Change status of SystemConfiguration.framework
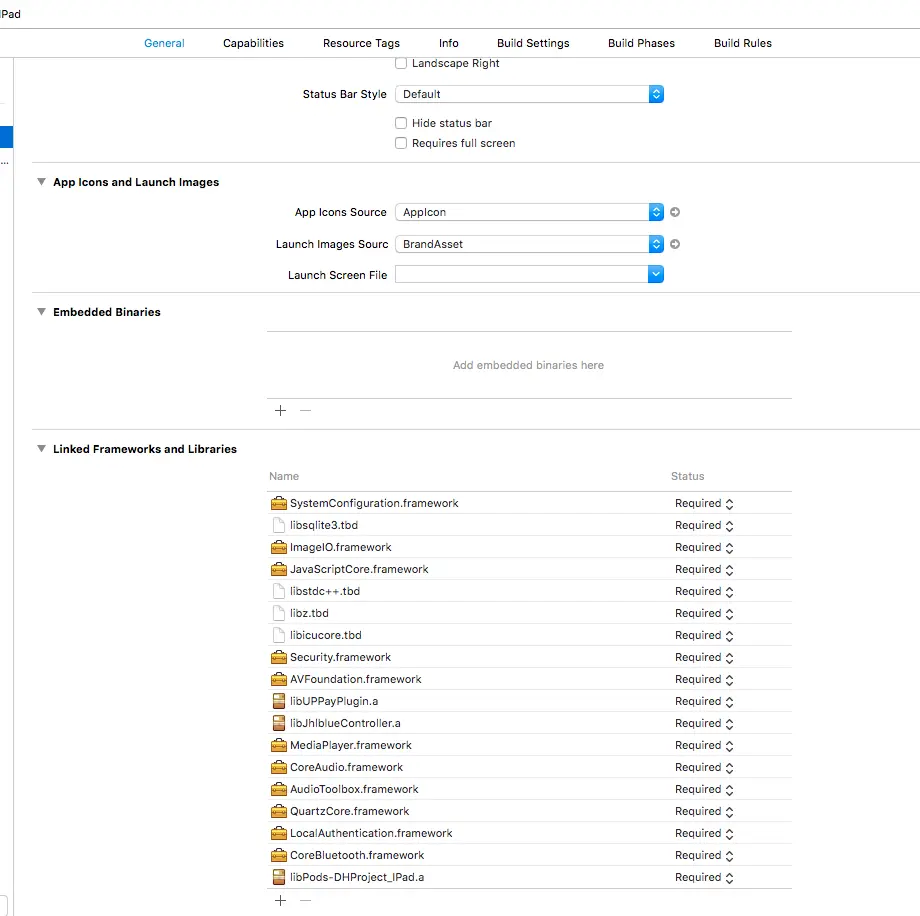The image size is (920, 916). 704,503
